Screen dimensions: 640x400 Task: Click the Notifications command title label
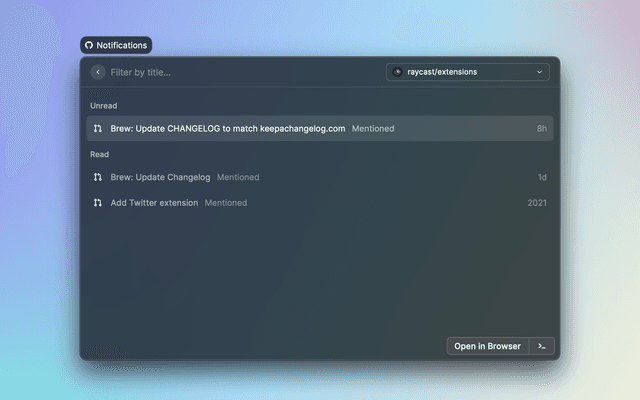tap(121, 45)
